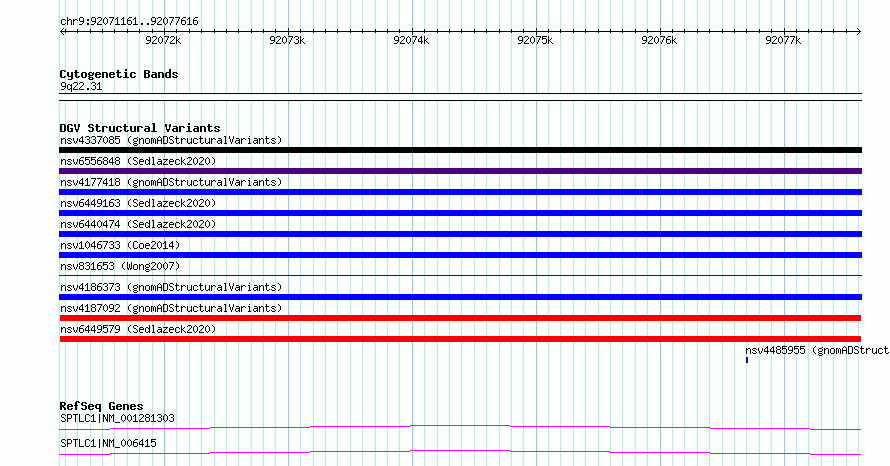890x466 pixels.
Task: Click the DGV Structural Variants track title
Action: [x=140, y=128]
